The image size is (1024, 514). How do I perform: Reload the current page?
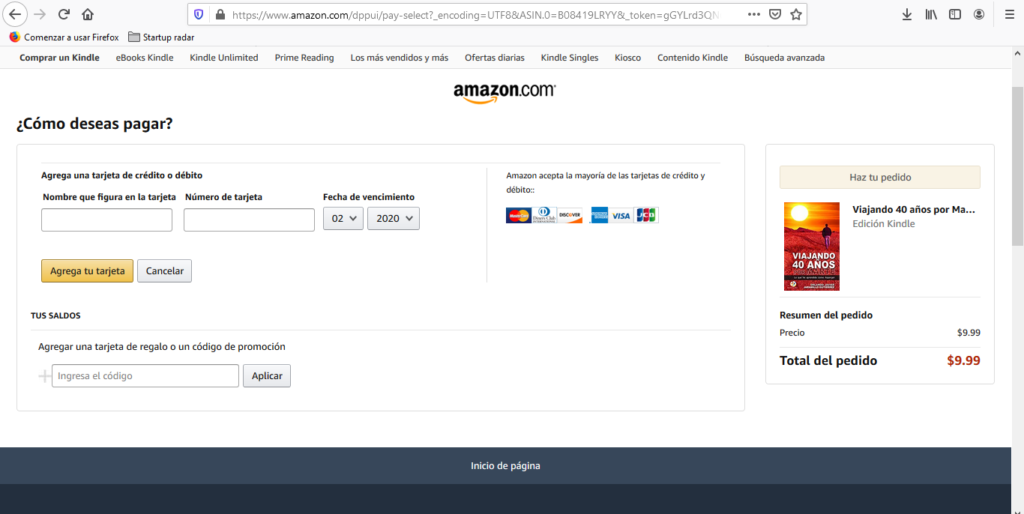point(64,14)
